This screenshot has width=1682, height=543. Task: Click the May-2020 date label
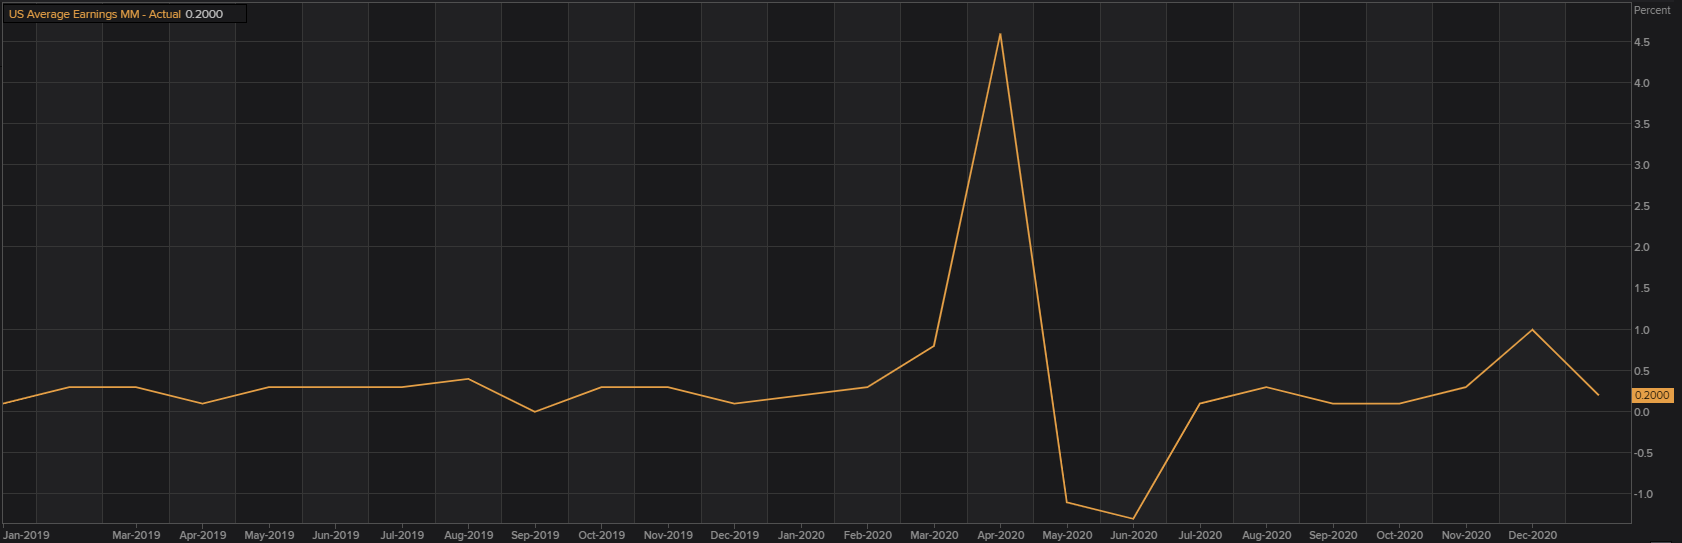click(1067, 535)
